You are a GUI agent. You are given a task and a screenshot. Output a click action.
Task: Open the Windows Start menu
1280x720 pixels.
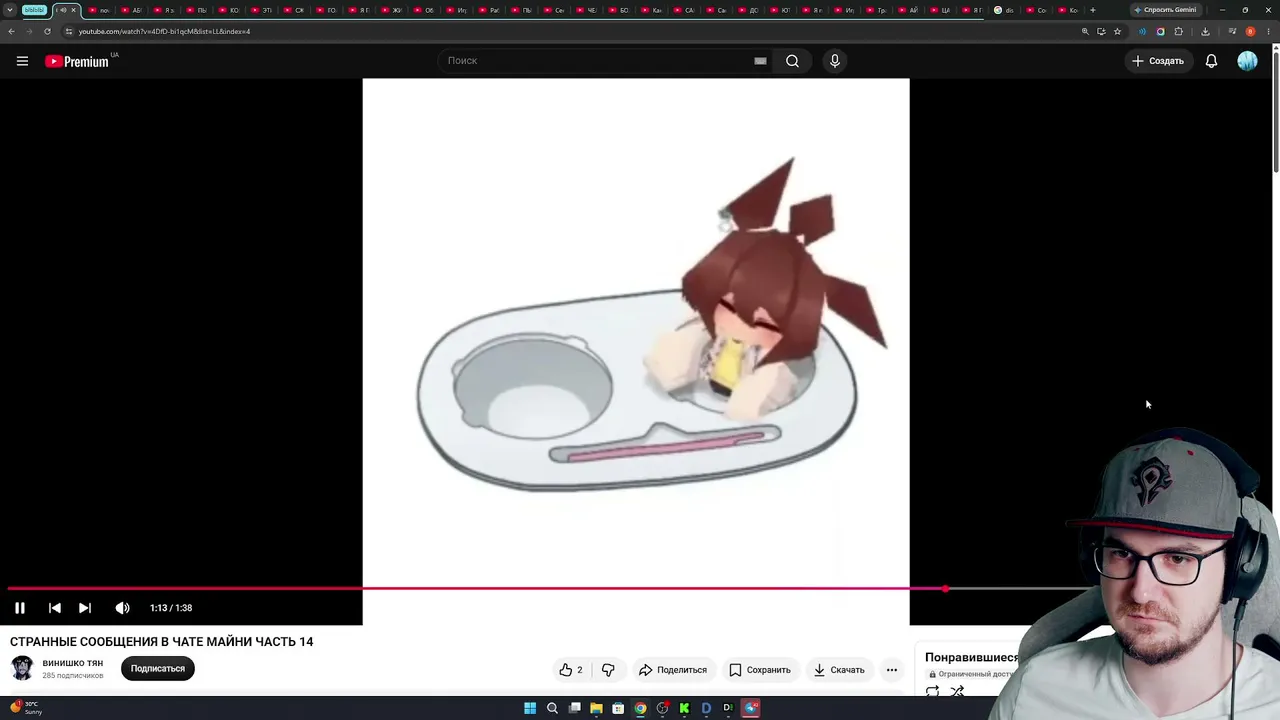click(530, 708)
